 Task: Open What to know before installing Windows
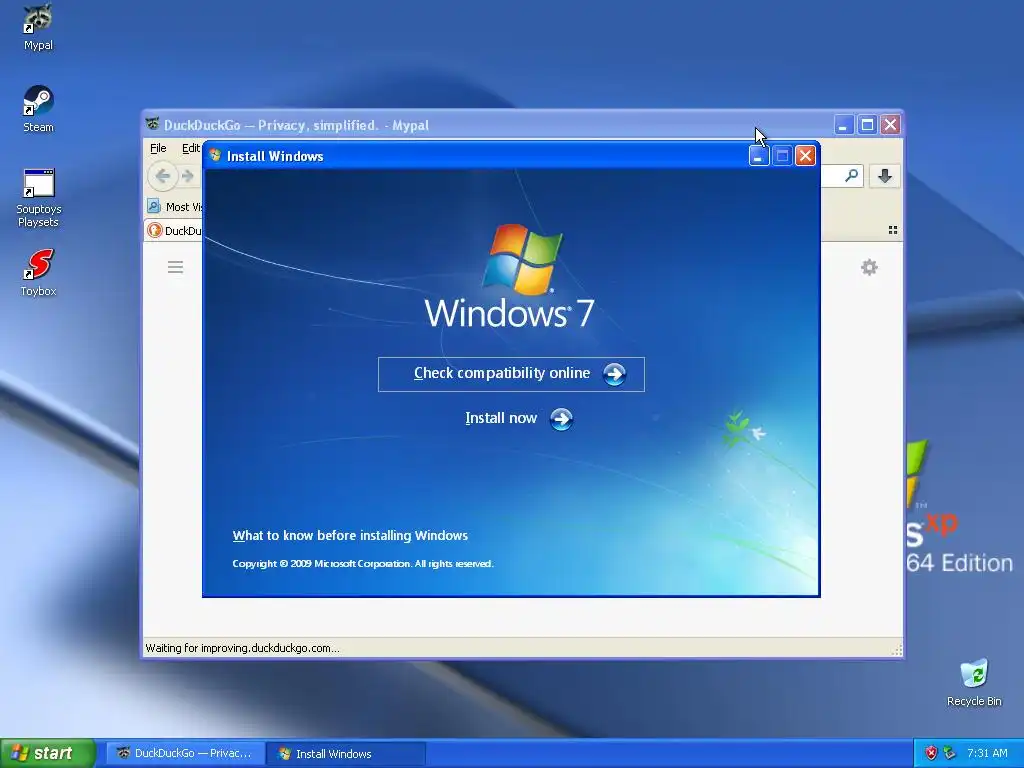[x=350, y=536]
